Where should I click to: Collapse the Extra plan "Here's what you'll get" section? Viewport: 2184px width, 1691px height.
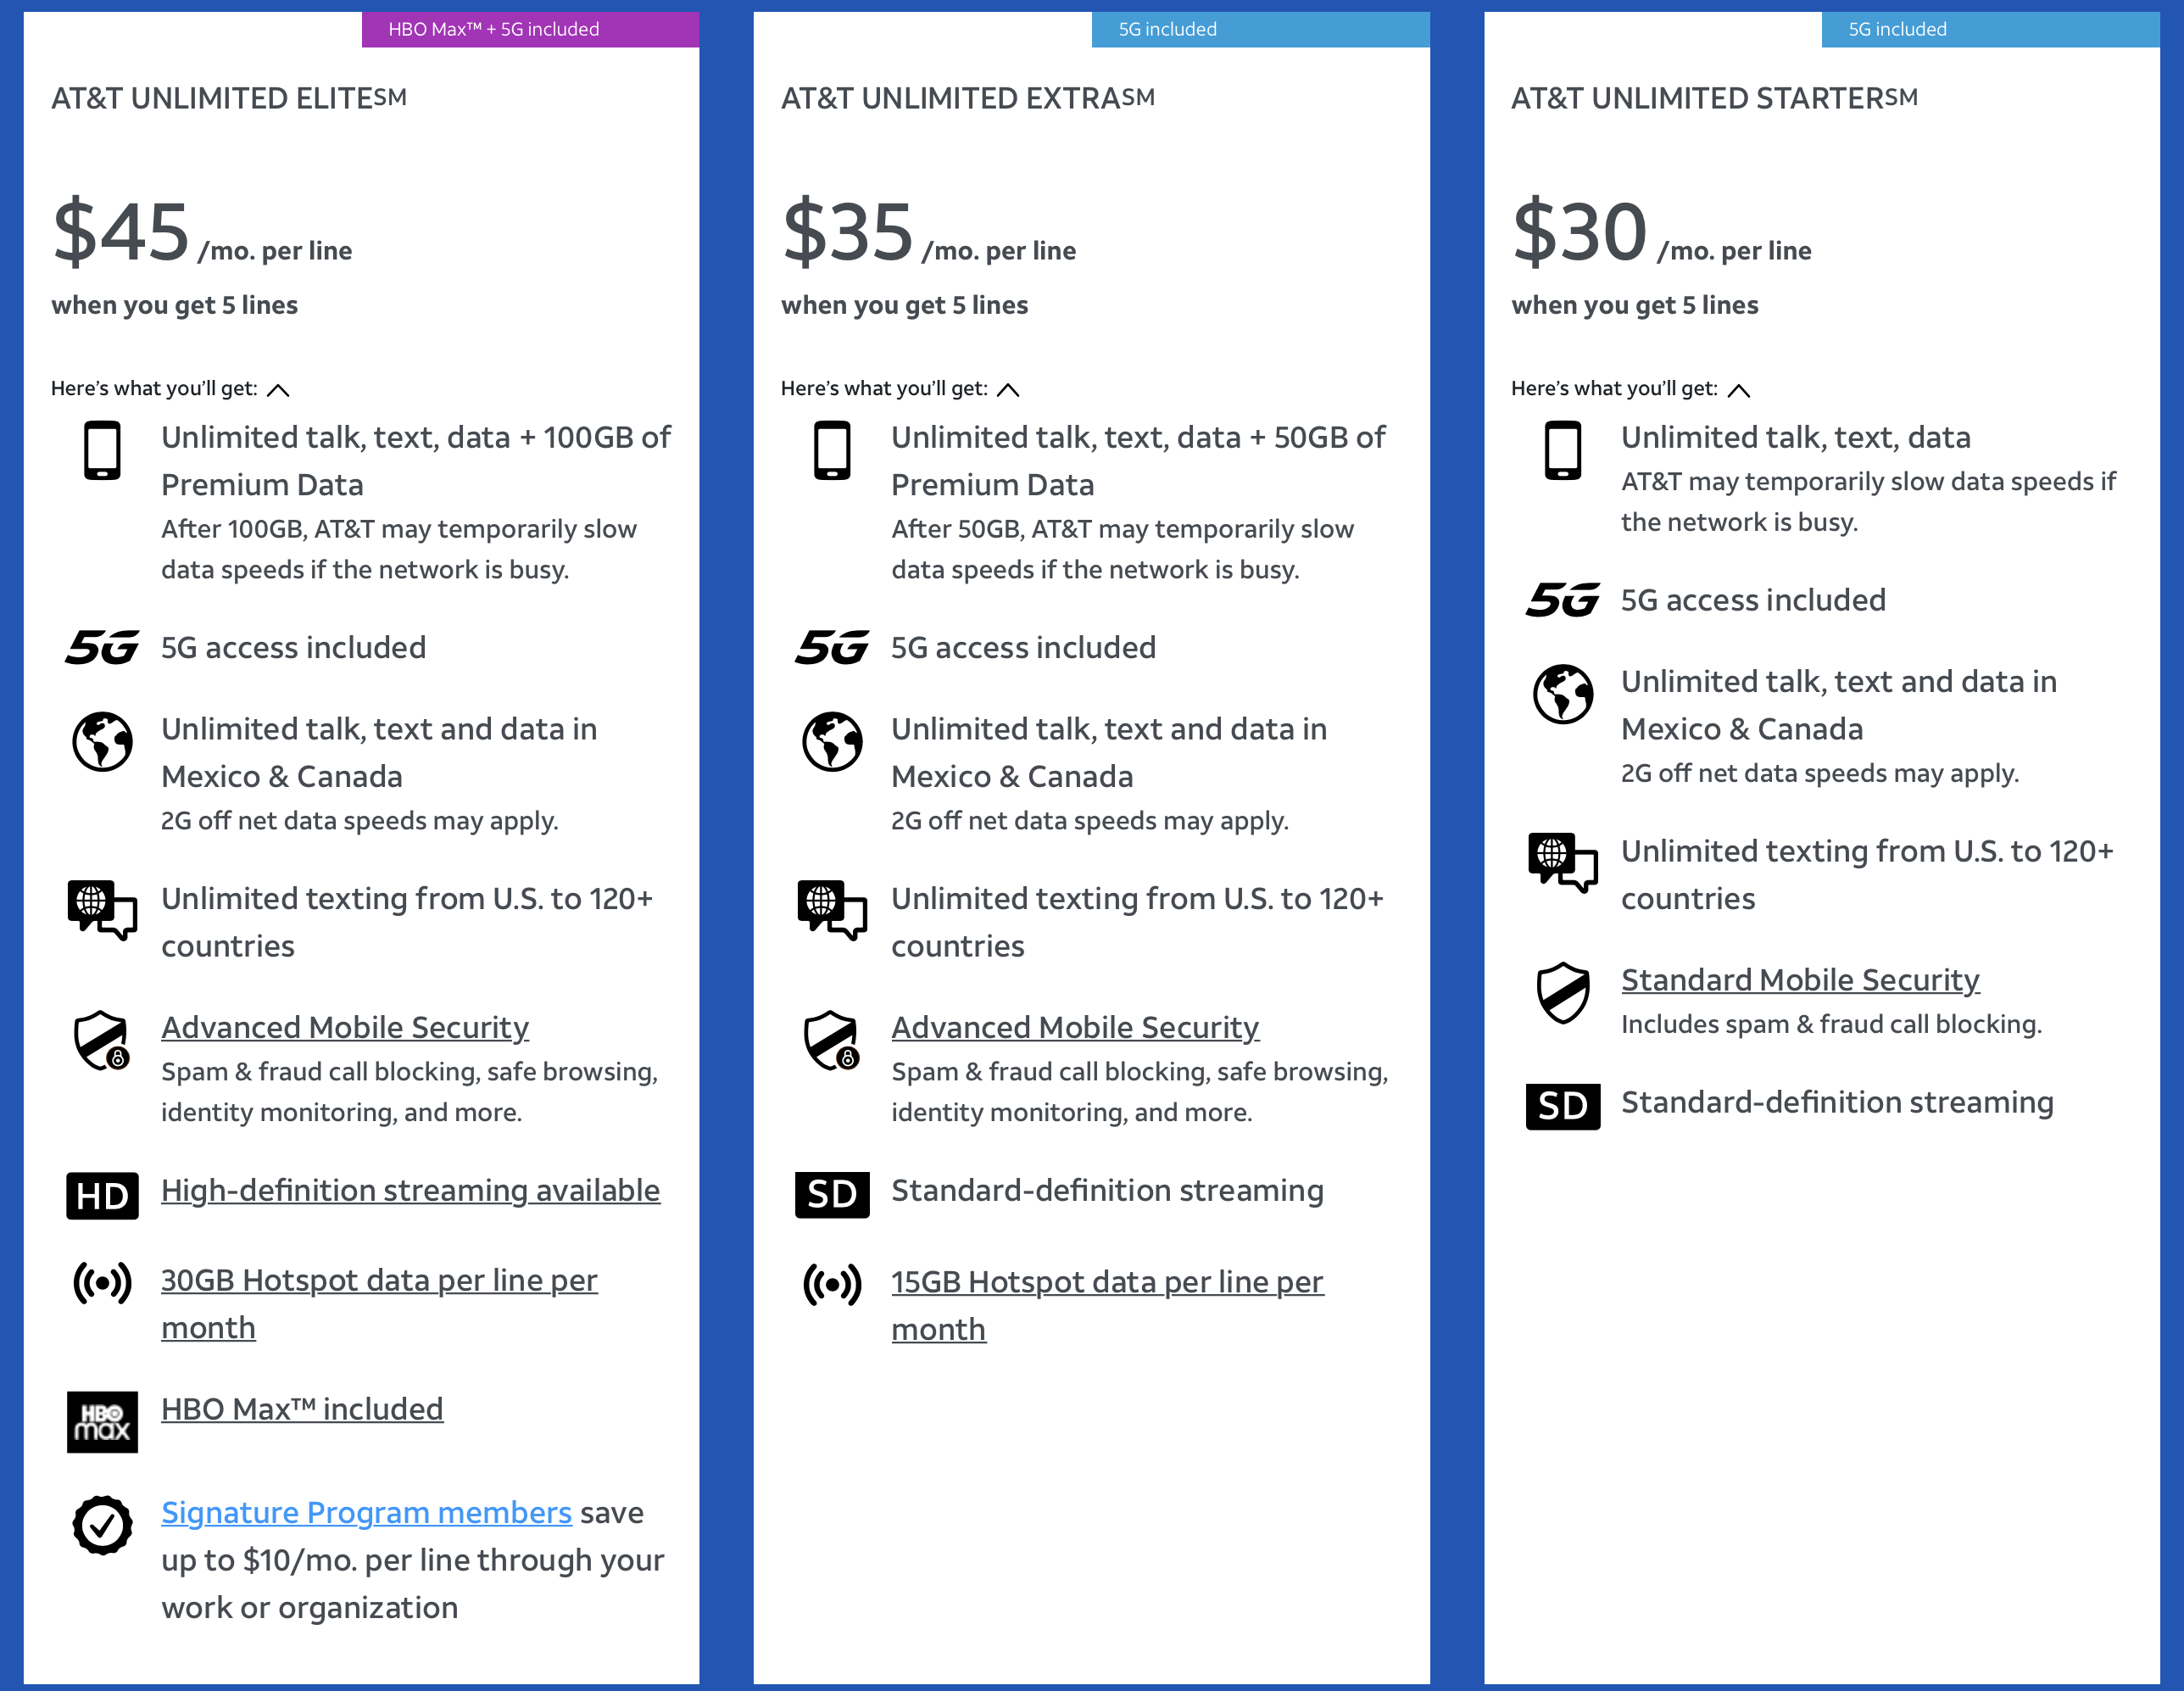pyautogui.click(x=1008, y=390)
